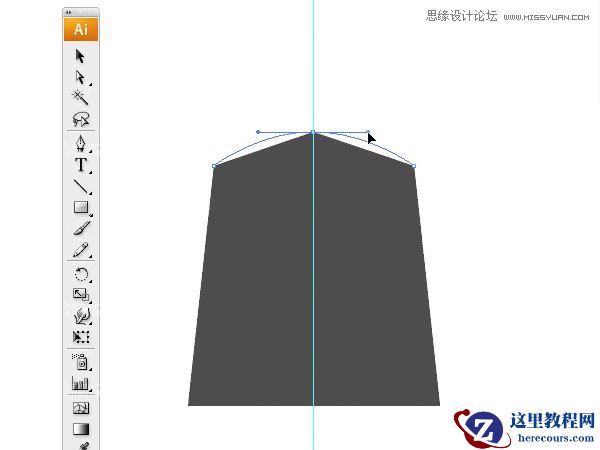The height and width of the screenshot is (450, 600).
Task: Click the orange Ai logo on toolbar
Action: pos(81,29)
